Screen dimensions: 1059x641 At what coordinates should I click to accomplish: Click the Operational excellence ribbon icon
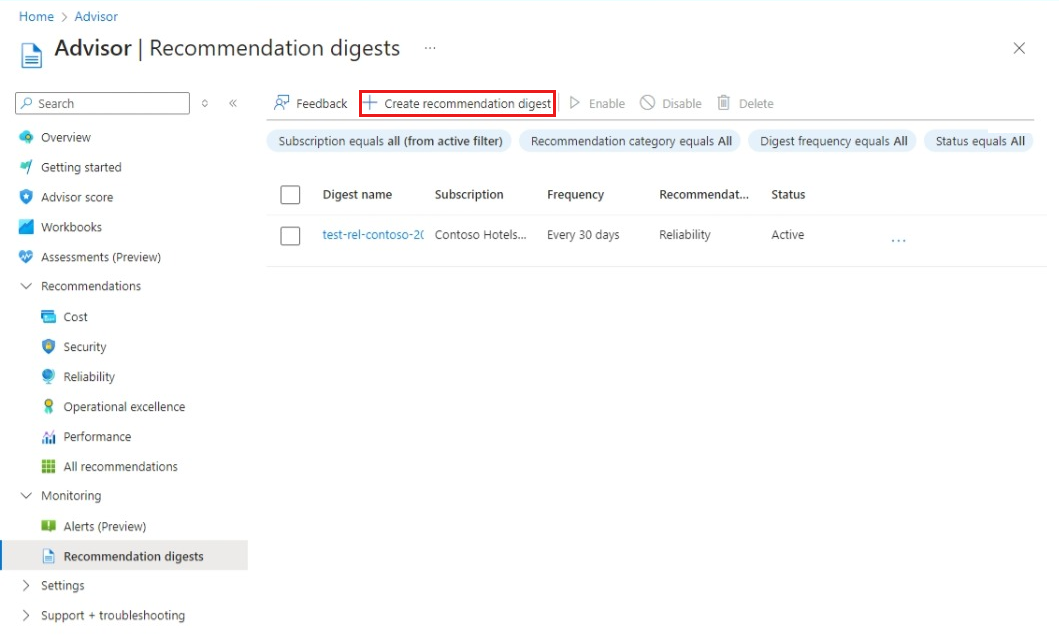[x=49, y=407]
